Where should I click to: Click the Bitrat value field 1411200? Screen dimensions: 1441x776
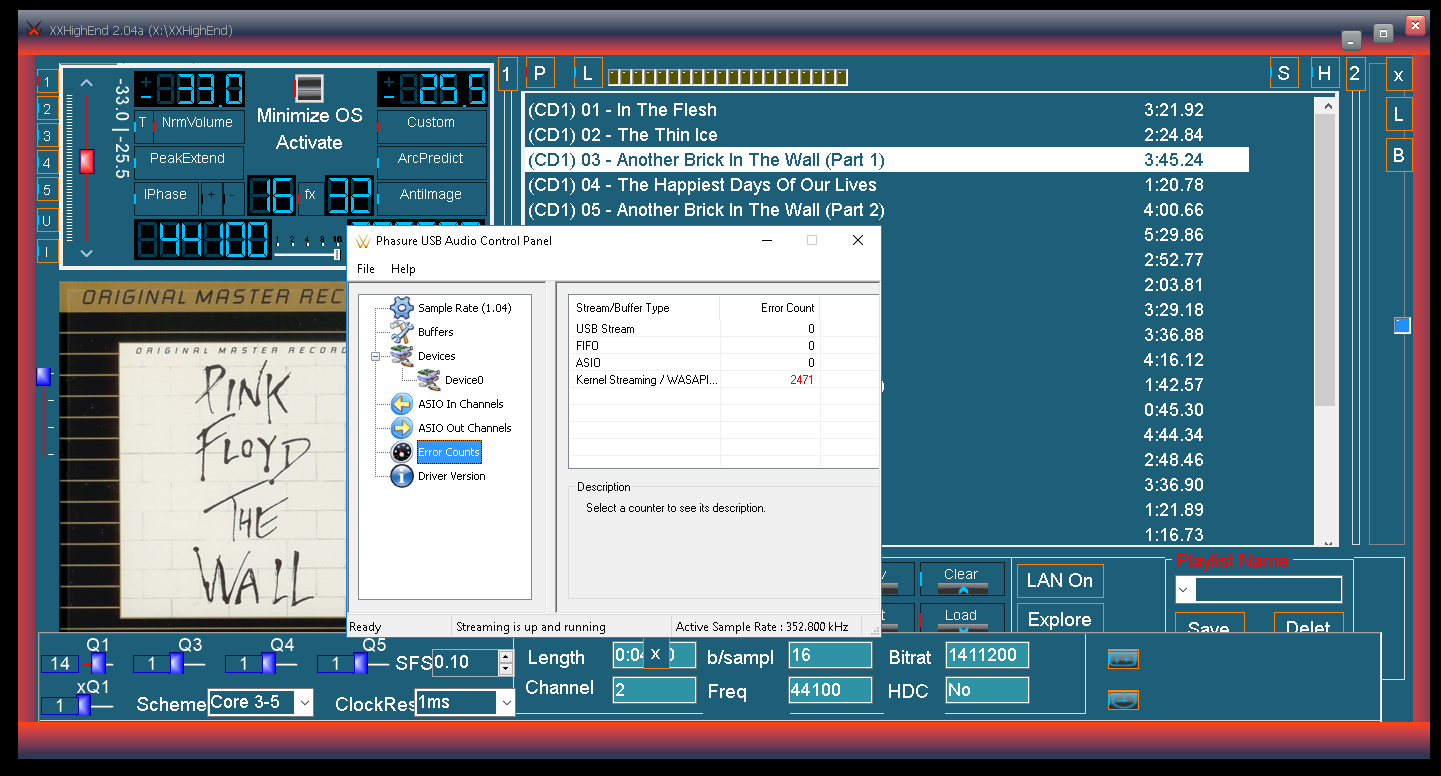click(987, 656)
